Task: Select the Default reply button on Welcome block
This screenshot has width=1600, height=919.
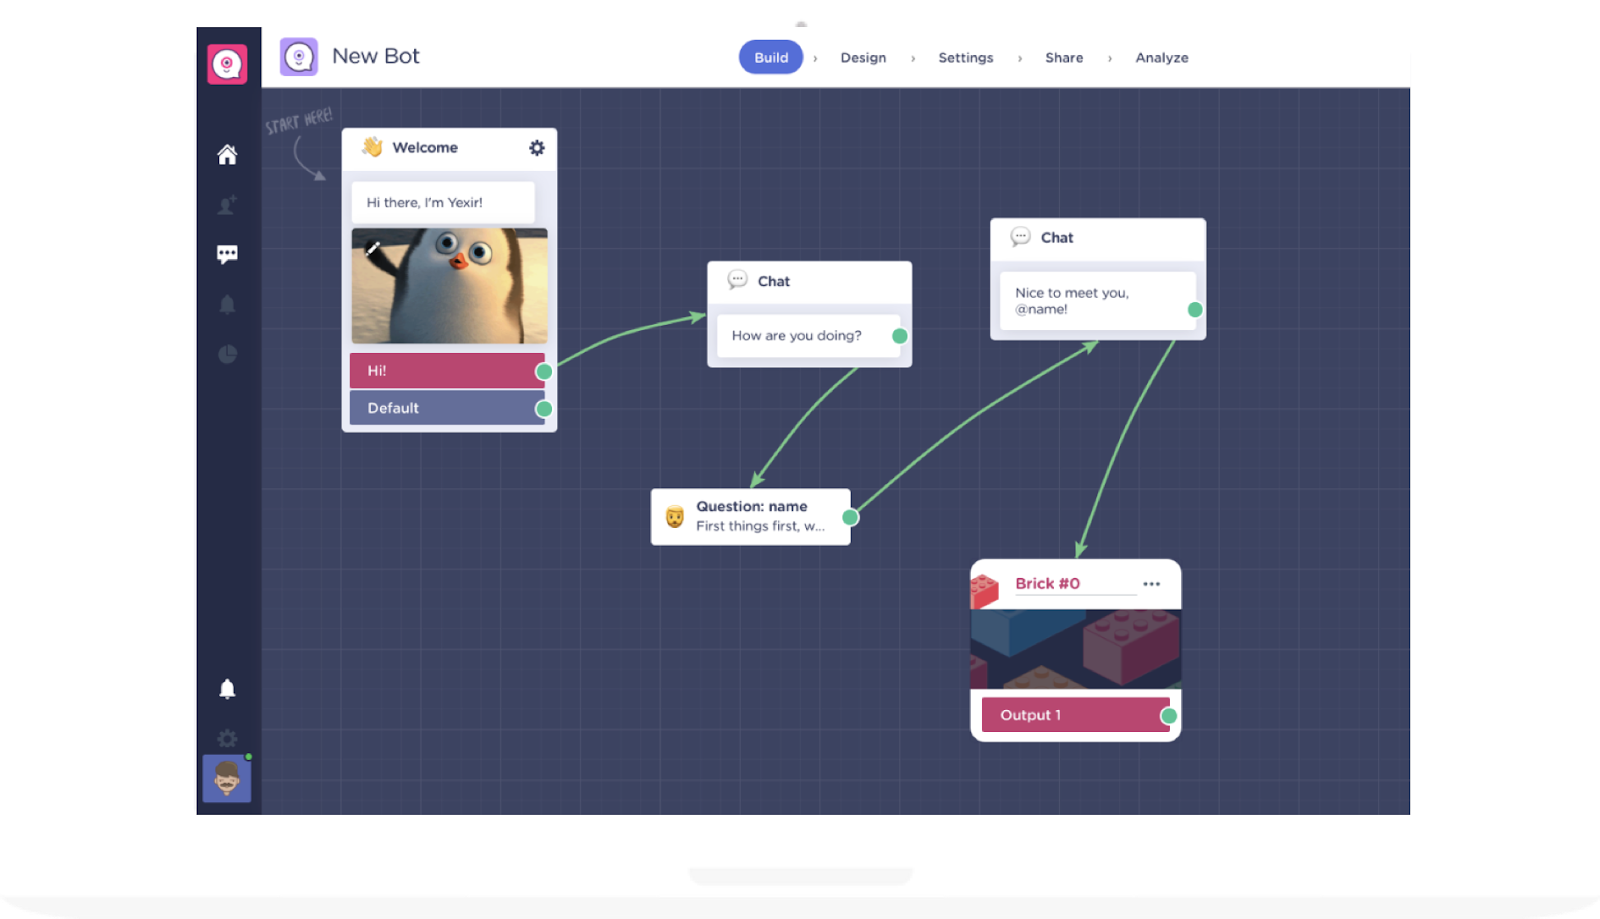Action: point(440,407)
